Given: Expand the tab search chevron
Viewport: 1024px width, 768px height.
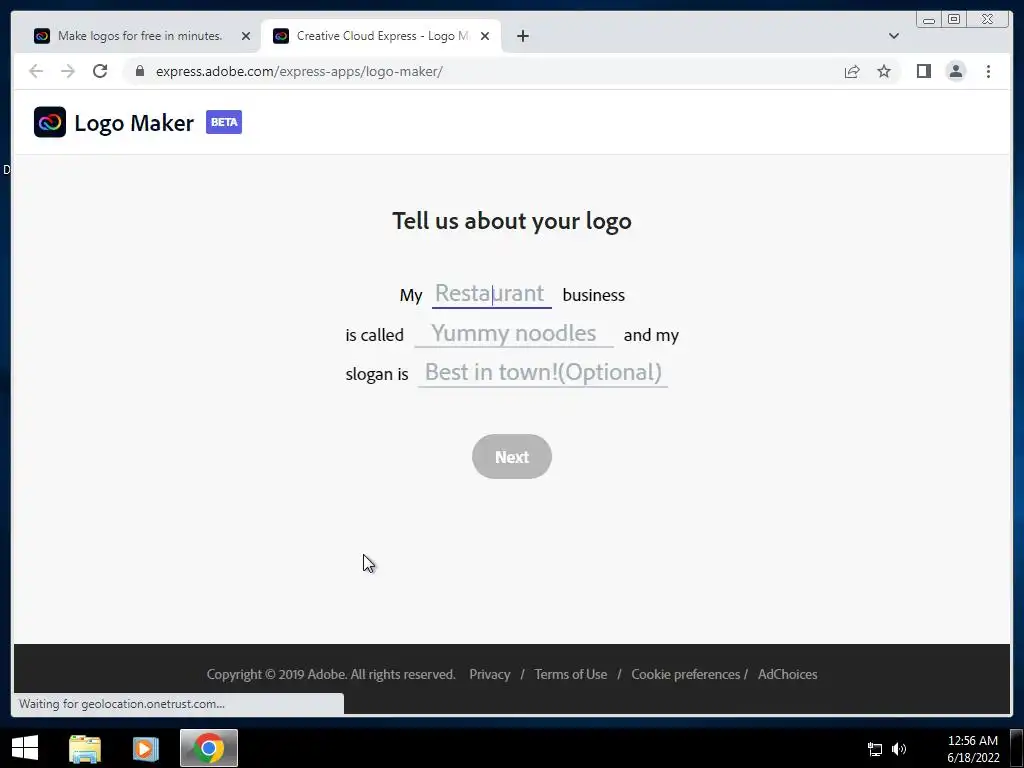Looking at the screenshot, I should (893, 36).
